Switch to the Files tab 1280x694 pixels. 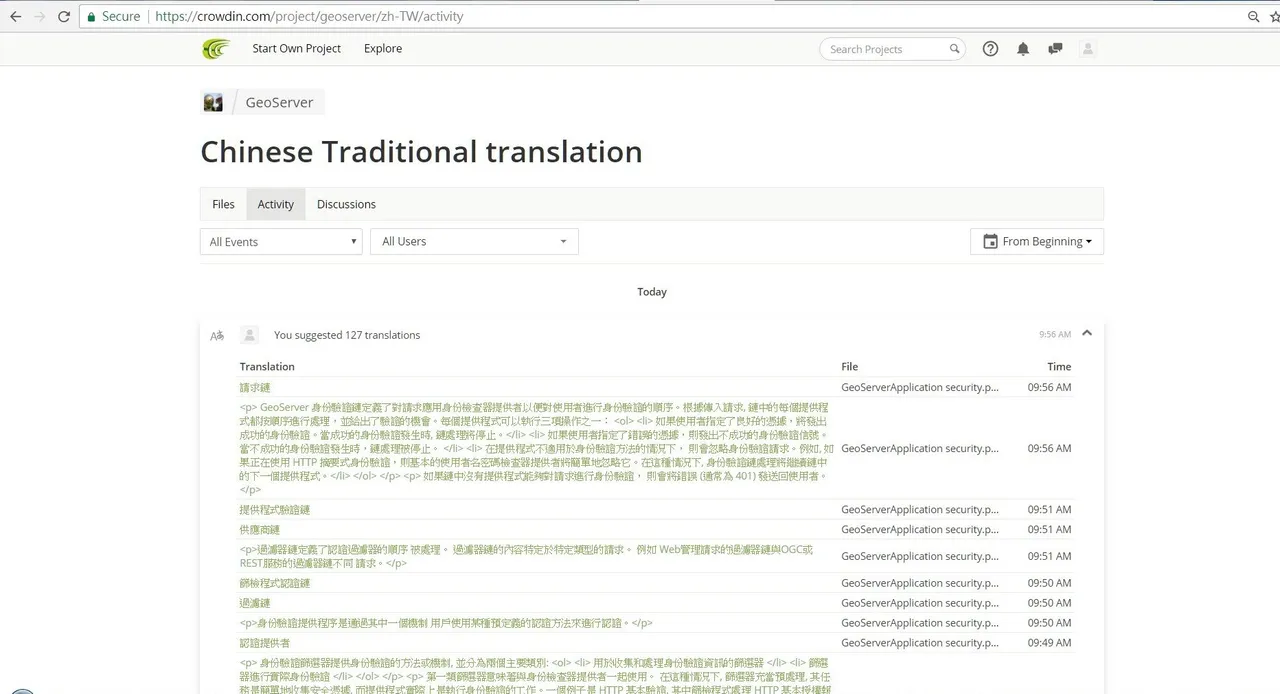tap(223, 204)
